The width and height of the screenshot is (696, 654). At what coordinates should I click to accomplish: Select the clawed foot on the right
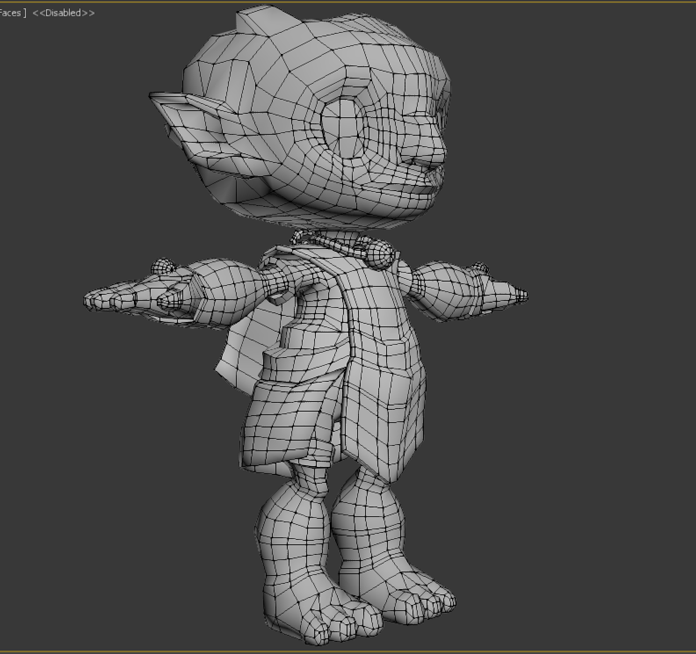[x=415, y=598]
